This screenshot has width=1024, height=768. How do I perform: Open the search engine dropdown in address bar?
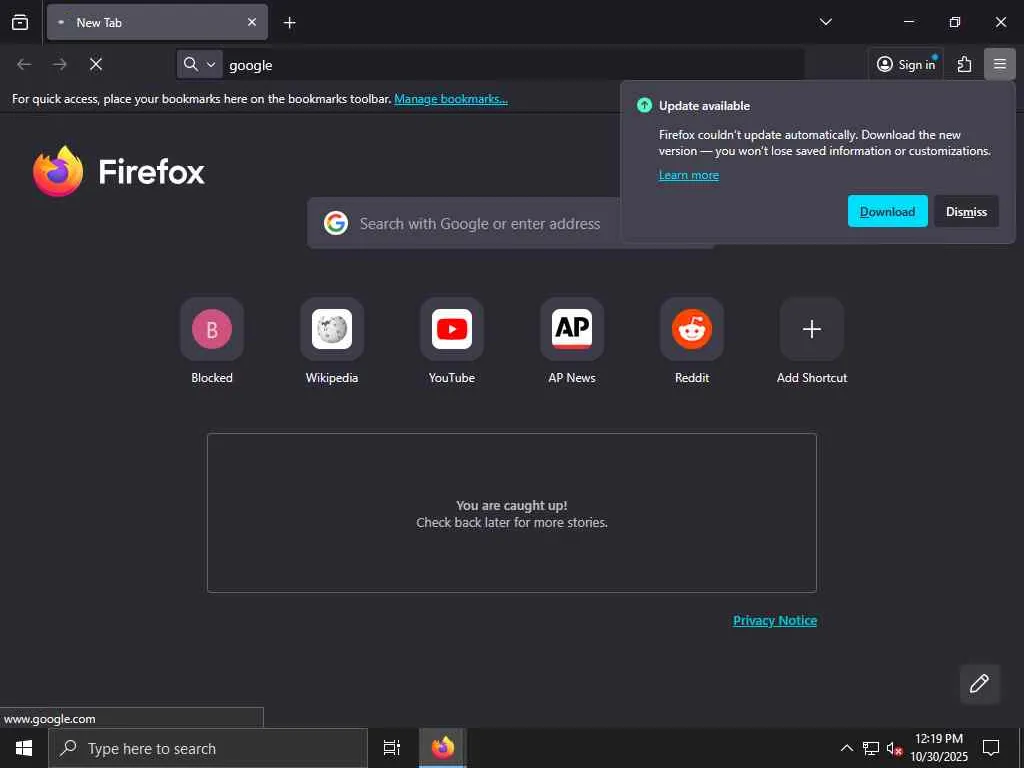(x=200, y=64)
